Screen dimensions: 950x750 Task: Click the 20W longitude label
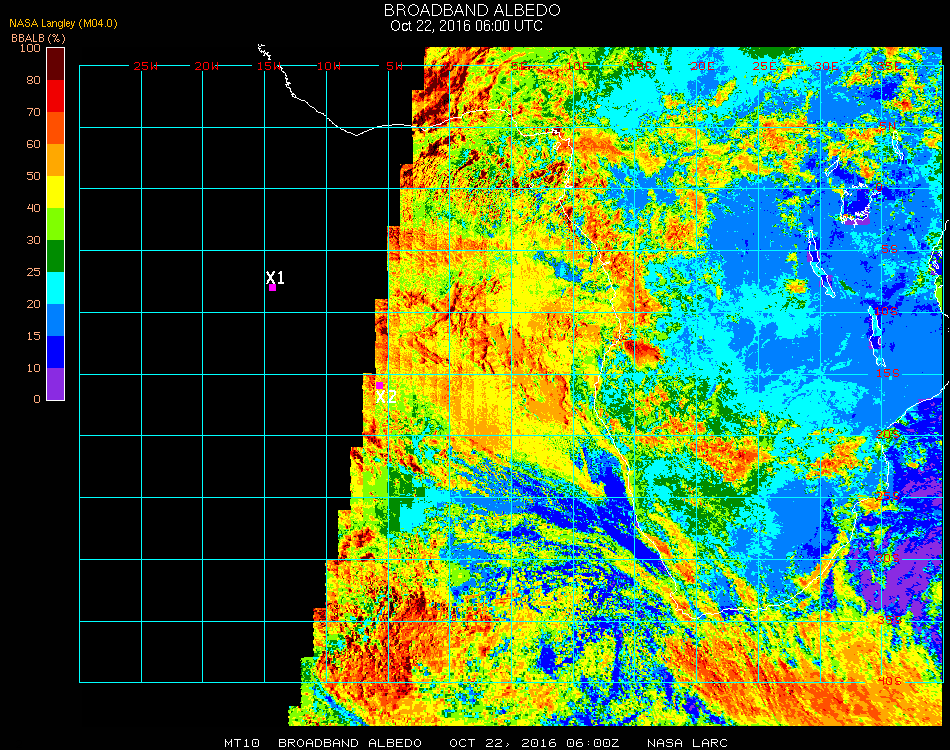click(x=207, y=66)
